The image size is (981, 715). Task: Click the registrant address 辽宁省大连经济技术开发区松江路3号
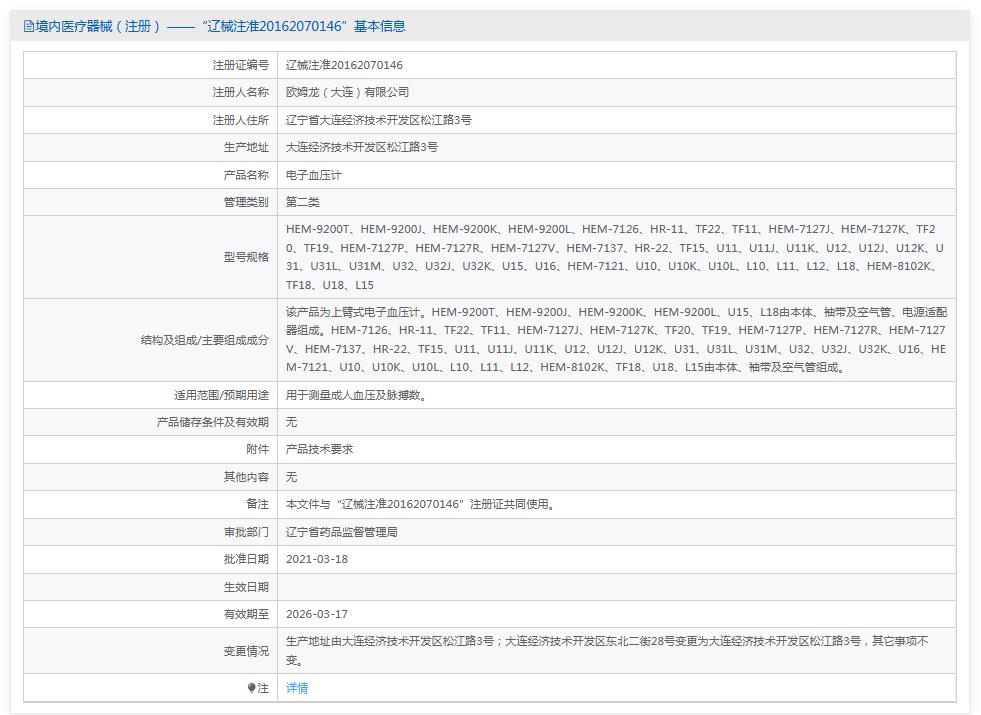coord(378,120)
